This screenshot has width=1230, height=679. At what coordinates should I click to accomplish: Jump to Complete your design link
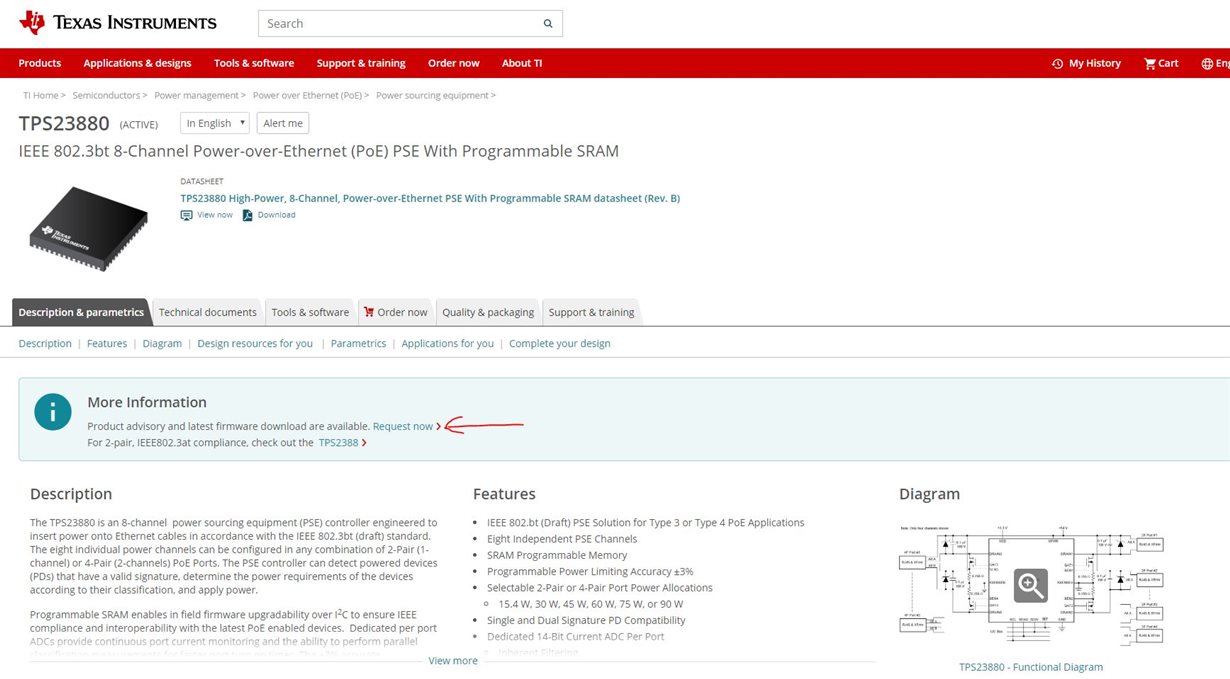coord(560,343)
